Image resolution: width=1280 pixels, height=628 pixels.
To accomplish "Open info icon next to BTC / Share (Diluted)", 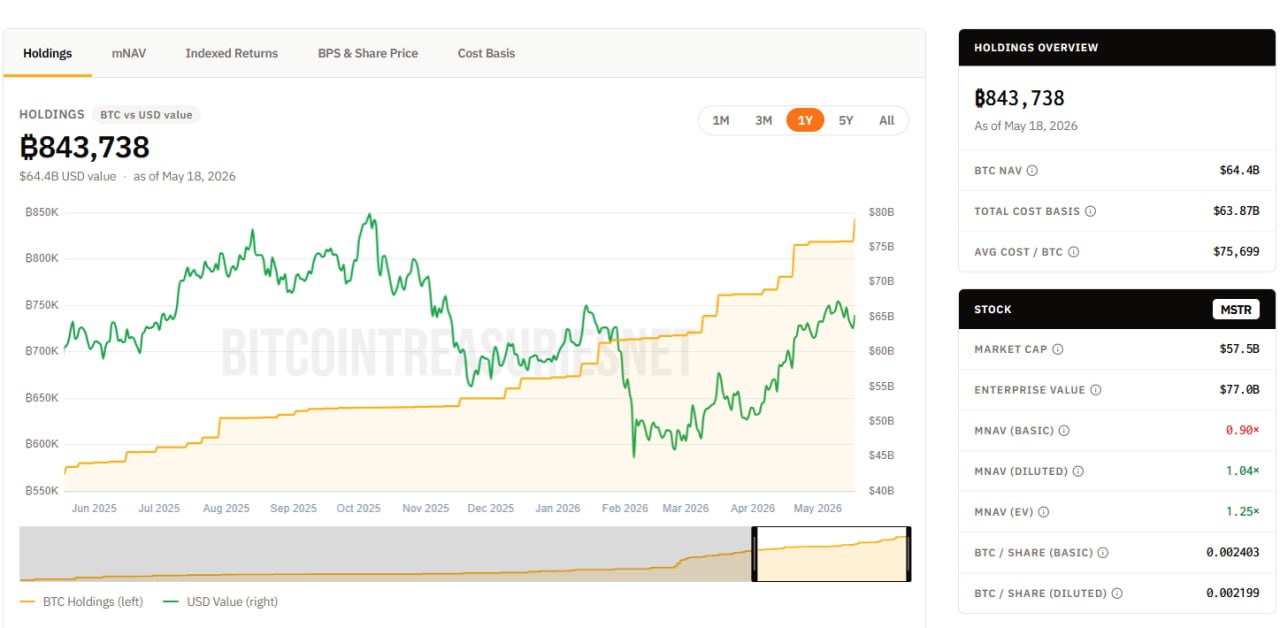I will pyautogui.click(x=1117, y=593).
